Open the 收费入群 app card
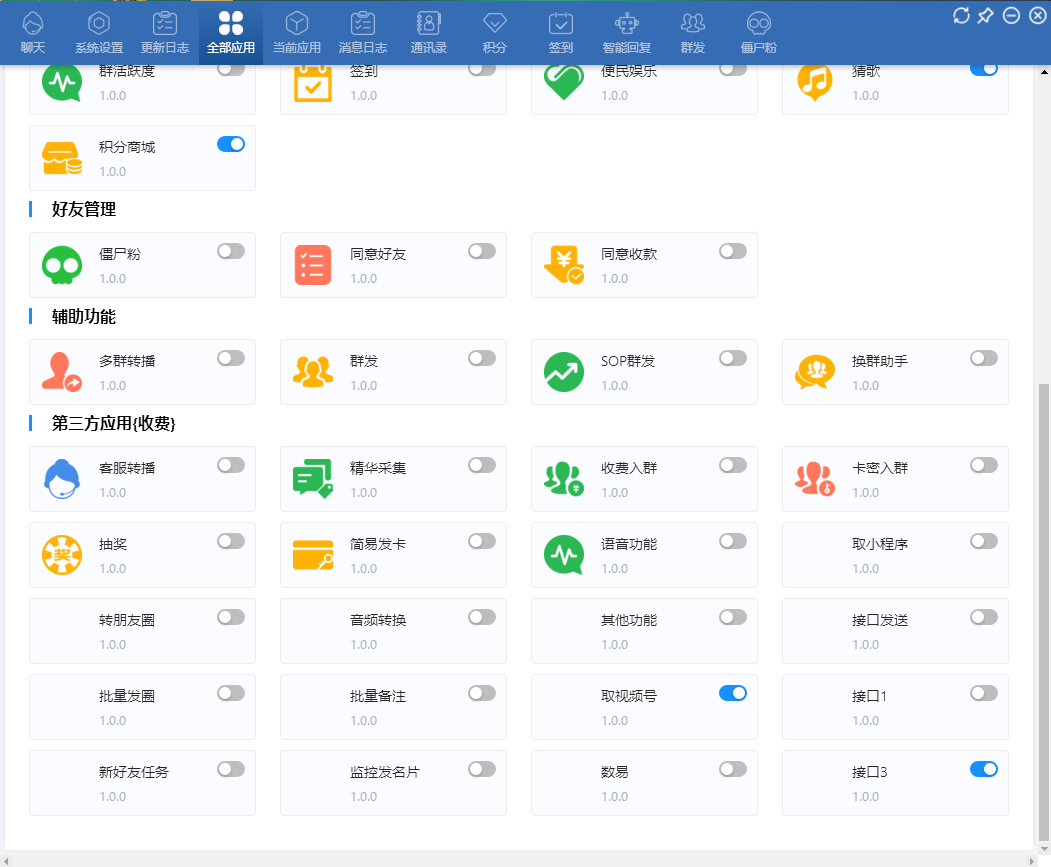The image size is (1051, 867). pyautogui.click(x=644, y=479)
